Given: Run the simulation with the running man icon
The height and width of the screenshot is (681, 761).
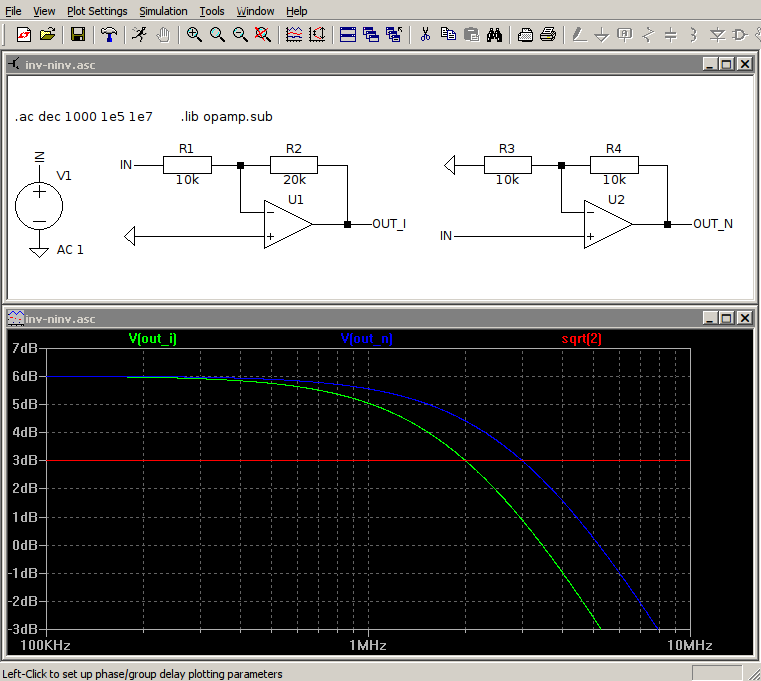Looking at the screenshot, I should pyautogui.click(x=139, y=34).
